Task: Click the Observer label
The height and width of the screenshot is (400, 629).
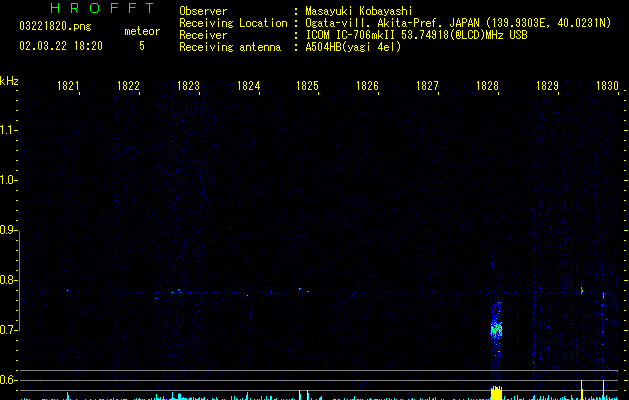Action: coord(203,11)
